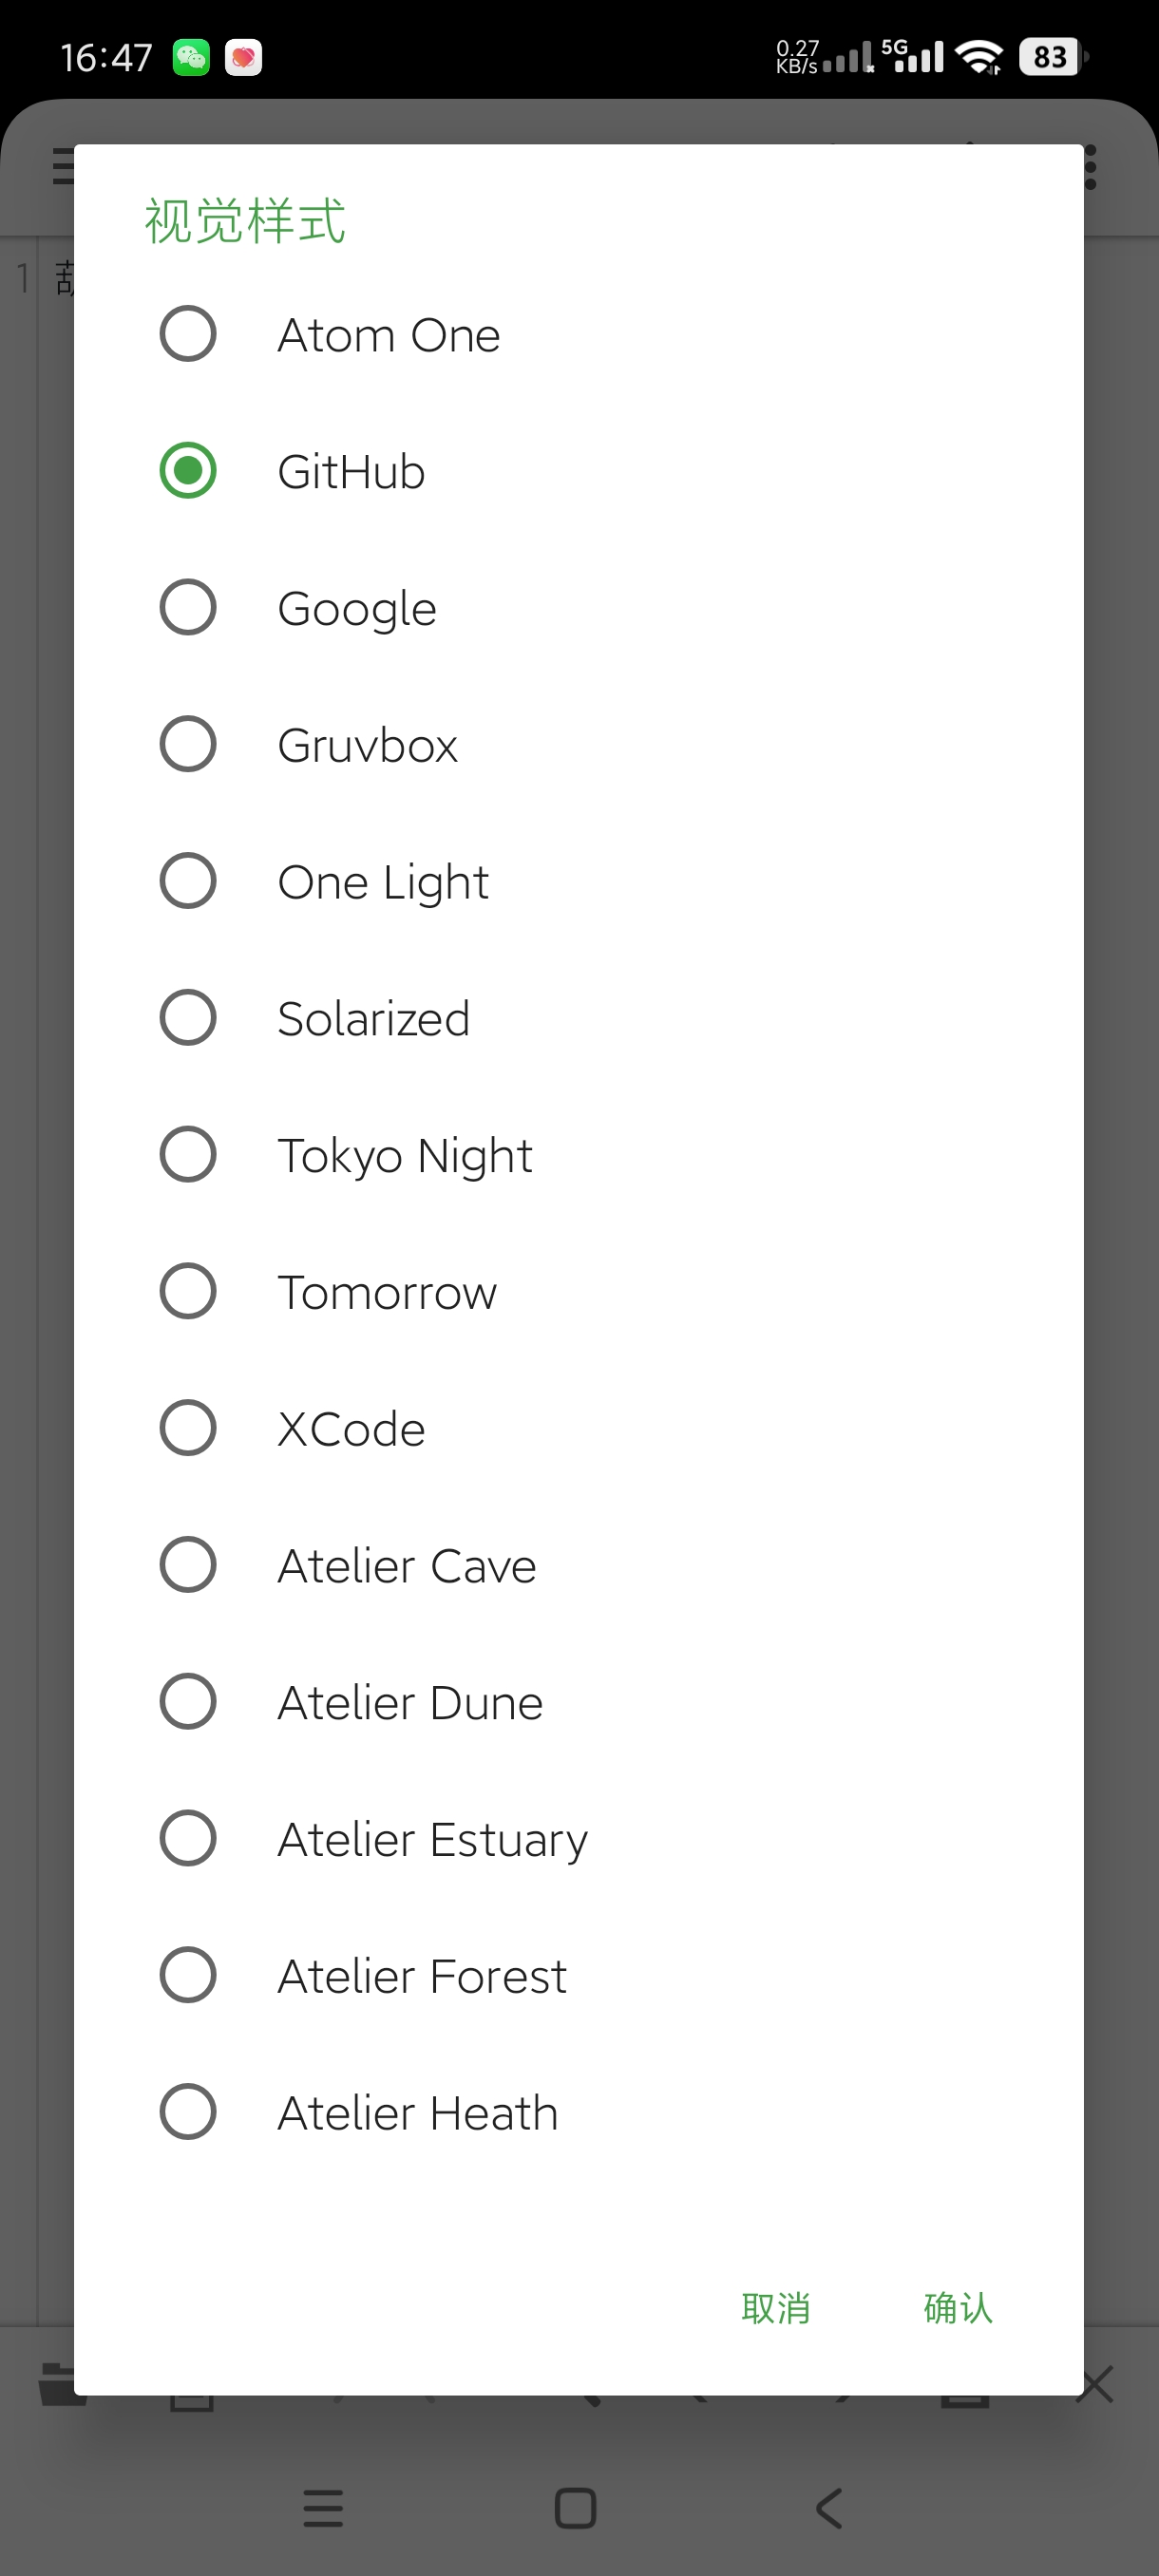Image resolution: width=1159 pixels, height=2576 pixels.
Task: Choose Solarized visual style
Action: click(x=188, y=1018)
